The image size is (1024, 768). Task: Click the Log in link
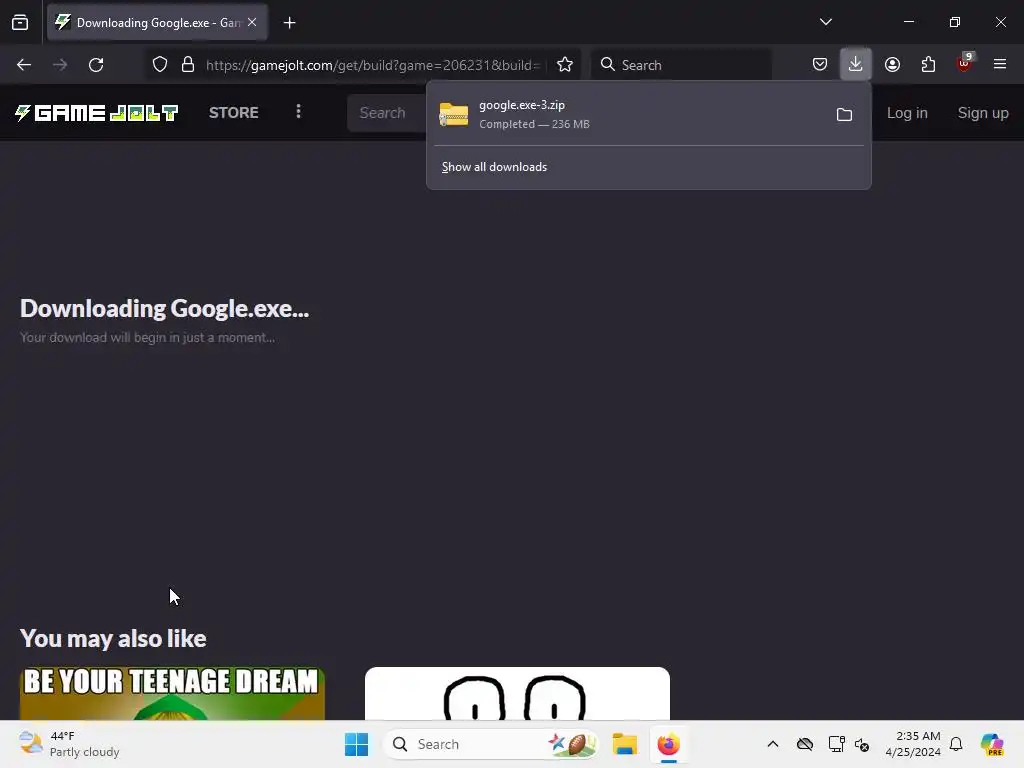[x=907, y=113]
